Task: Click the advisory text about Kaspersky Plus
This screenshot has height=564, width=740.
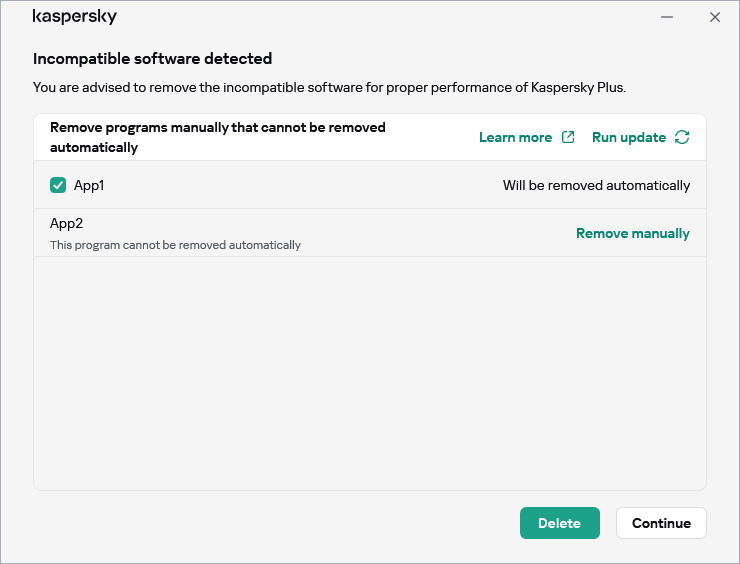Action: coord(329,87)
